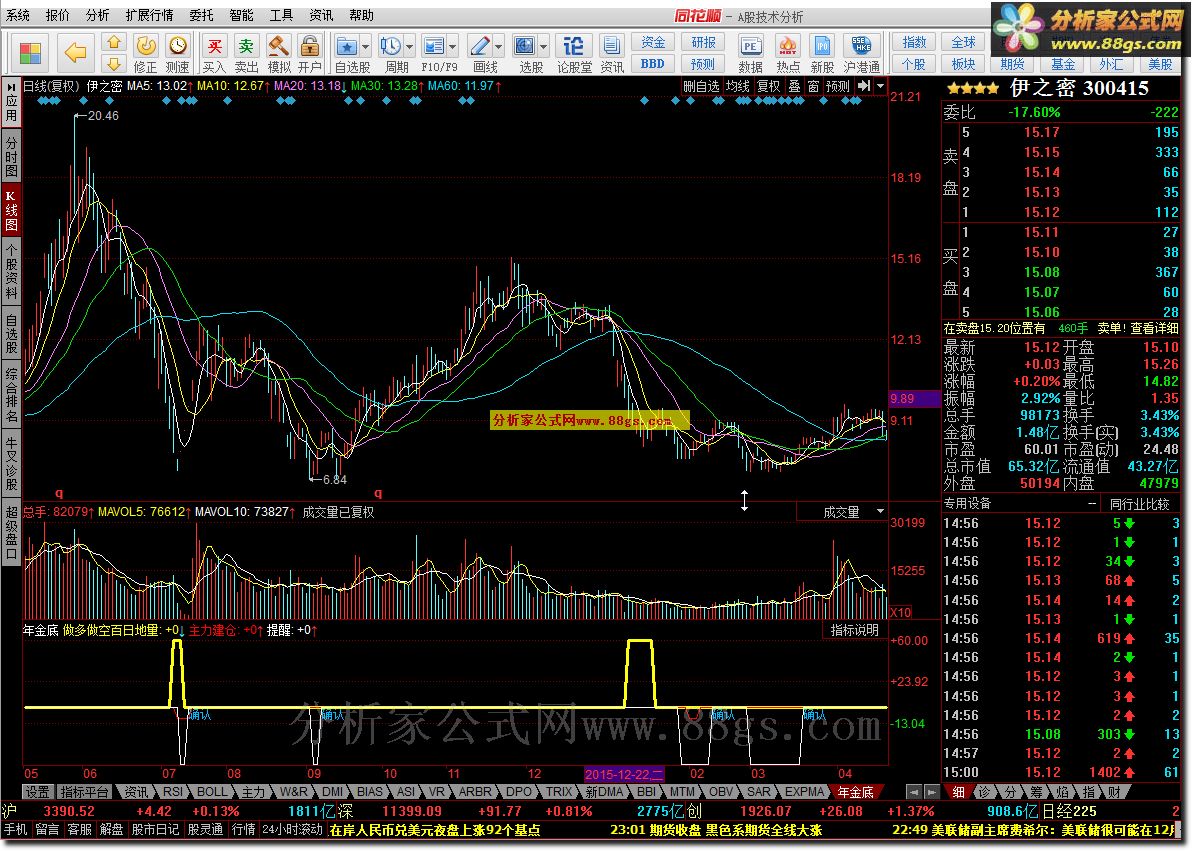Click 删自选 to remove from watchlist
Screen dimensions: 1193x851
coord(701,86)
